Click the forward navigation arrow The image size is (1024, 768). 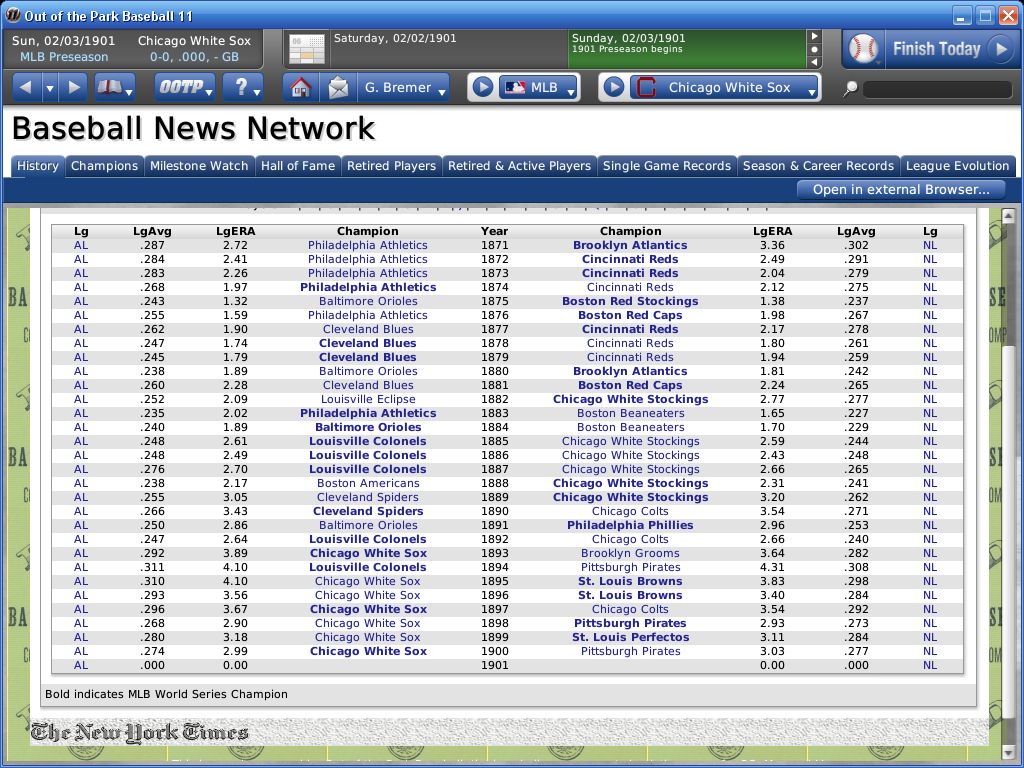[71, 87]
